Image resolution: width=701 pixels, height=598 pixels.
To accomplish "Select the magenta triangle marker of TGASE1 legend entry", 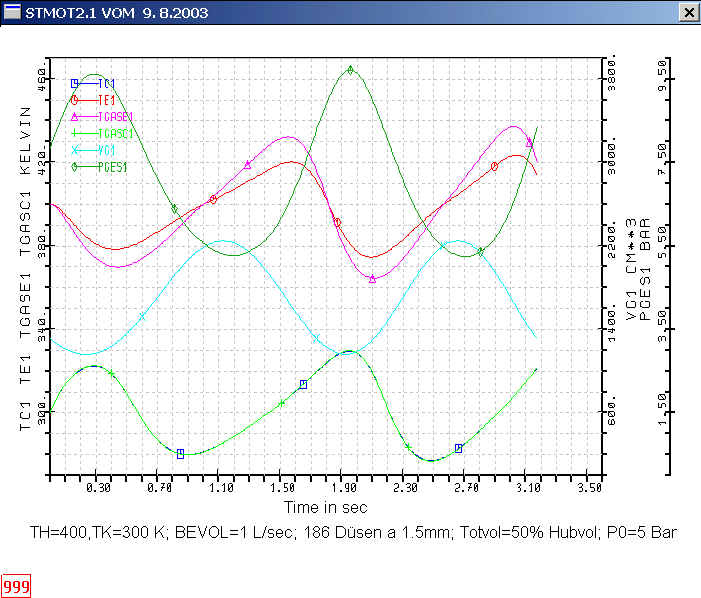I will 75,117.
